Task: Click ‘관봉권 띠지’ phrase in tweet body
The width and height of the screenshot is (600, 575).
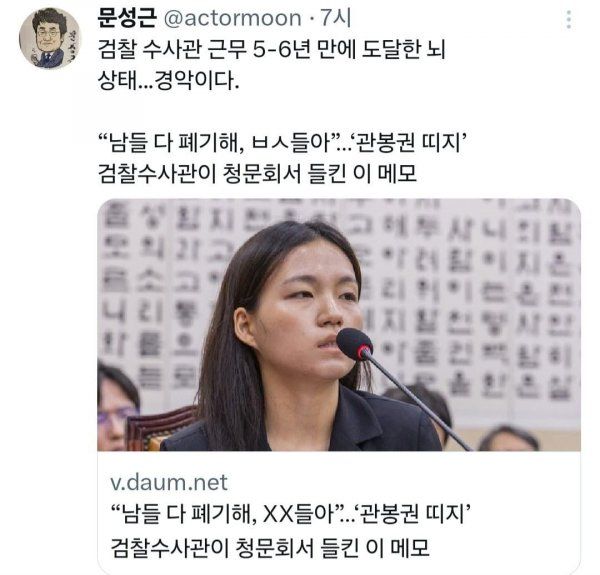Action: point(408,143)
